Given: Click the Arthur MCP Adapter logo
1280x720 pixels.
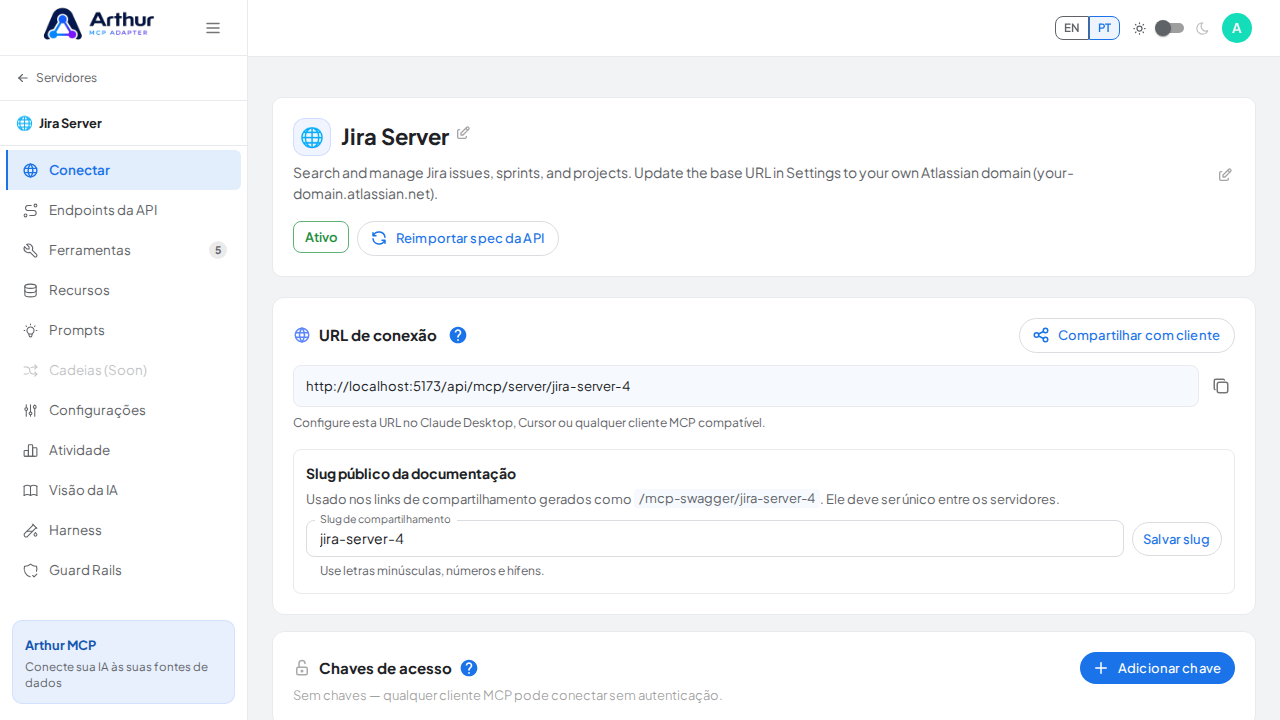Looking at the screenshot, I should [99, 24].
